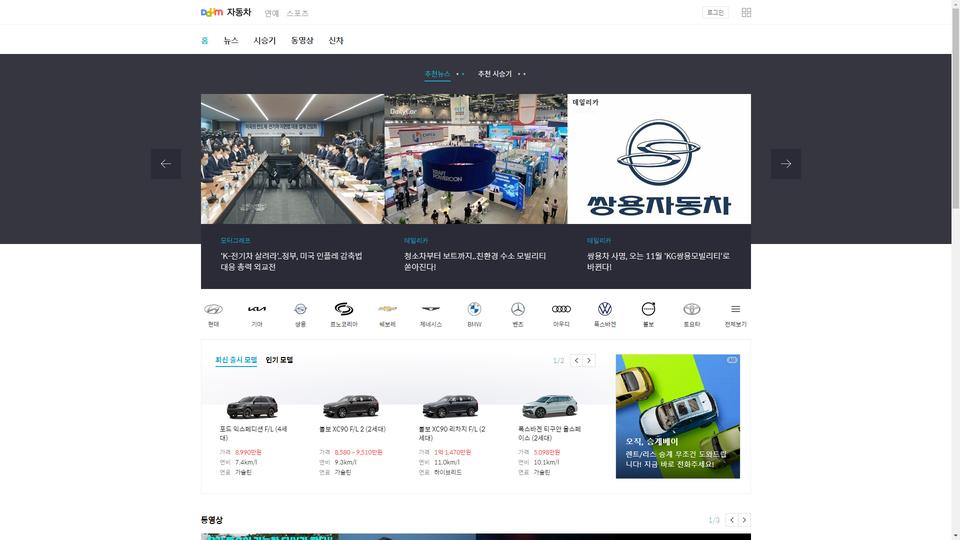Viewport: 960px width, 540px height.
Task: Open the 쌍용차 사명 KG쌍용모빌리티 headline
Action: pos(658,261)
